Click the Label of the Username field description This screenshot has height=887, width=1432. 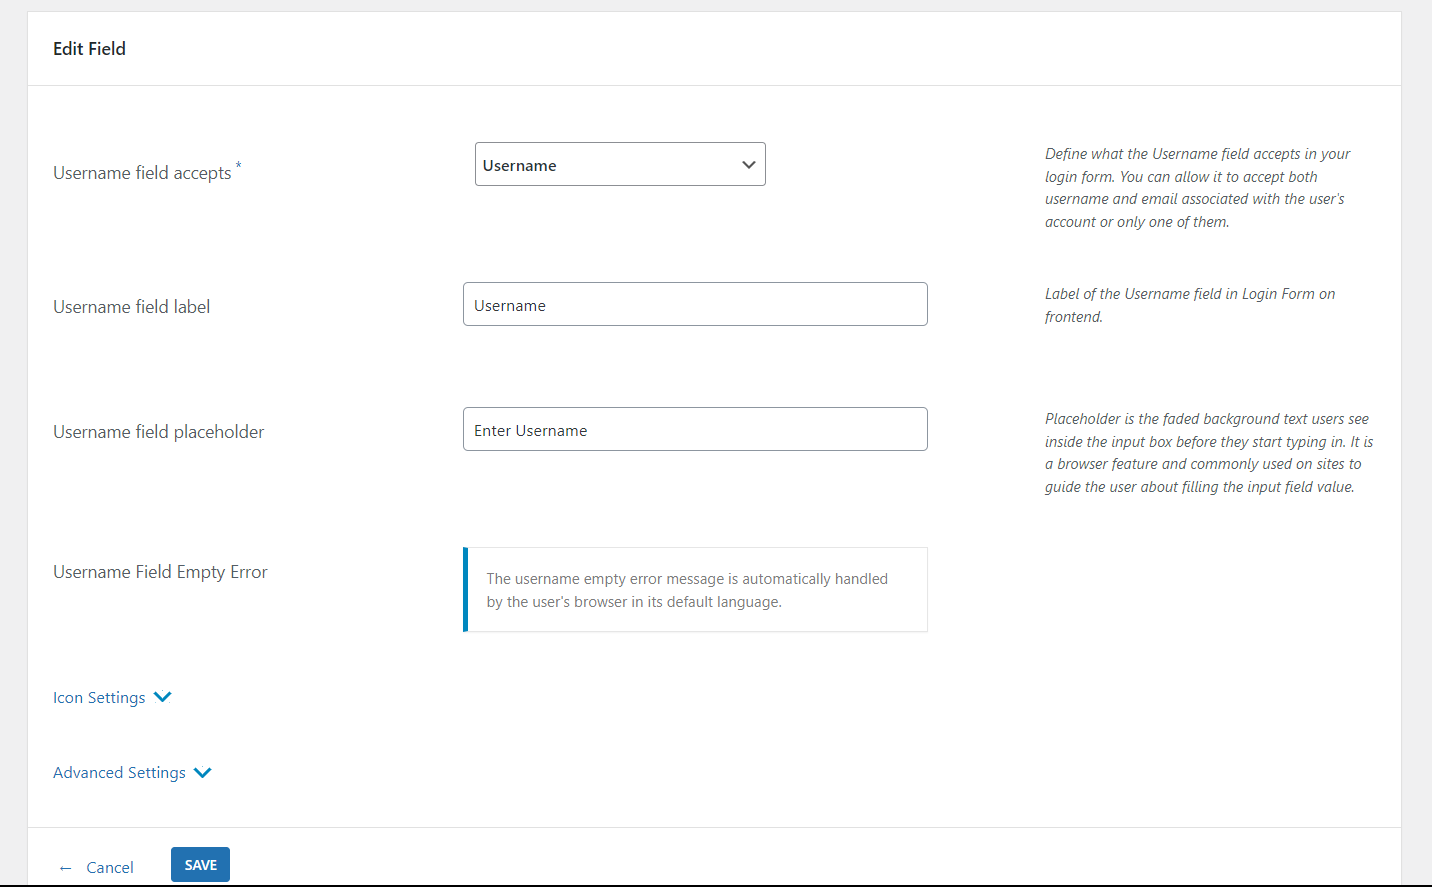pyautogui.click(x=1190, y=305)
